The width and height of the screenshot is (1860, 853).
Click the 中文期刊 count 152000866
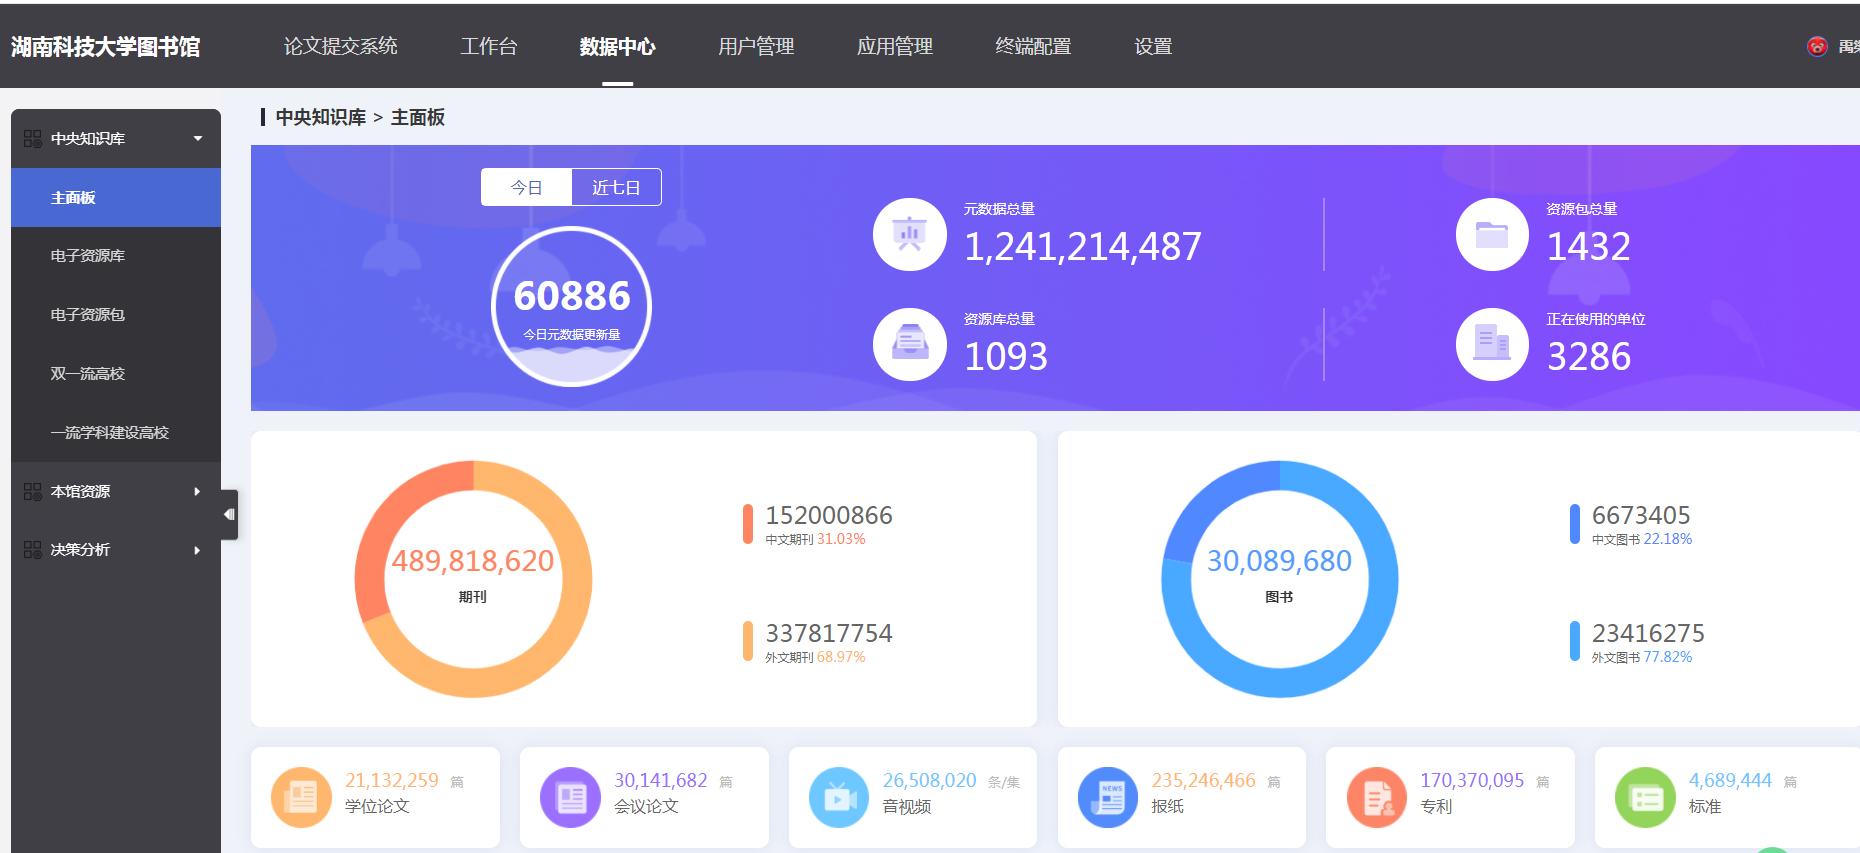[x=829, y=515]
